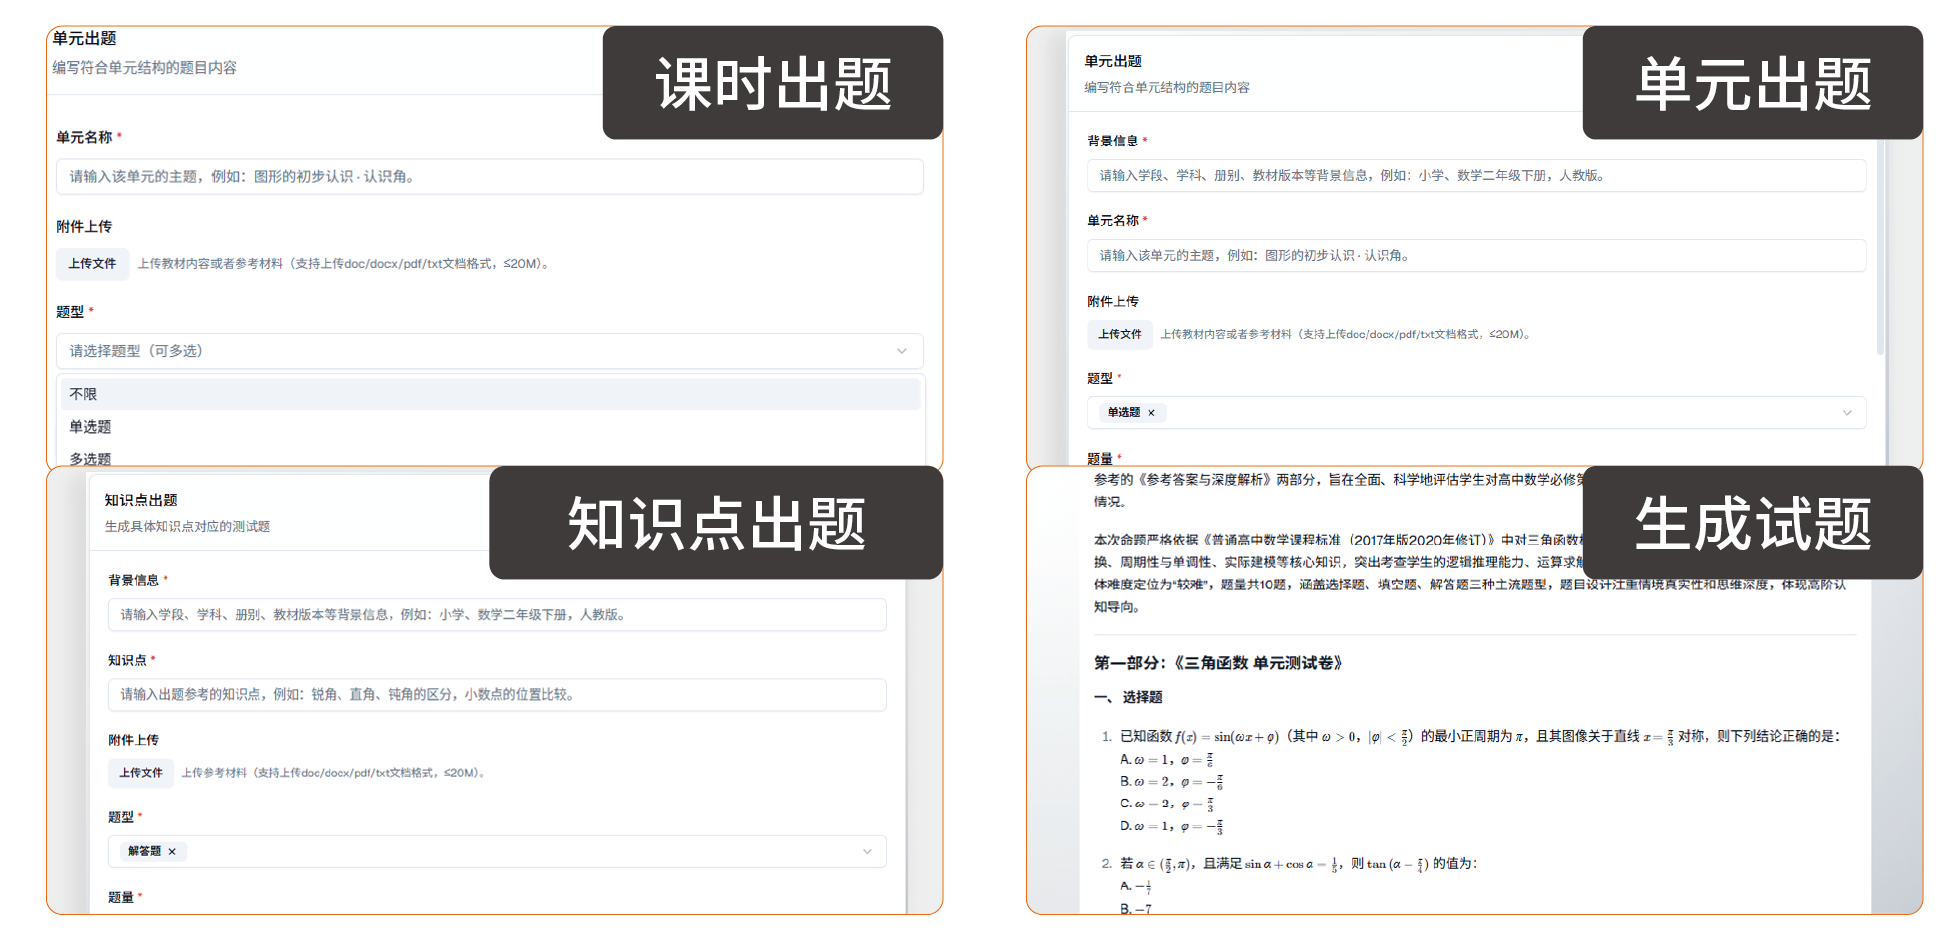The width and height of the screenshot is (1950, 946).
Task: Focus the 知识点 input field
Action: click(496, 695)
